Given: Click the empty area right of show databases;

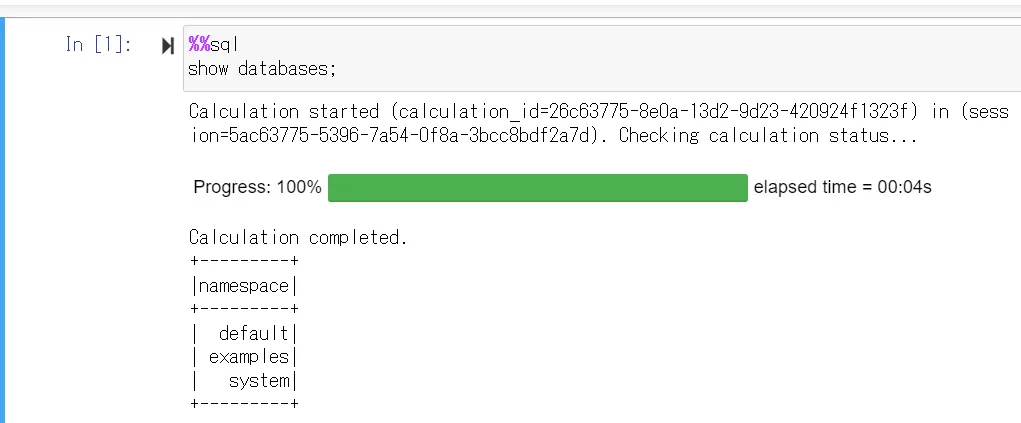Looking at the screenshot, I should [677, 69].
